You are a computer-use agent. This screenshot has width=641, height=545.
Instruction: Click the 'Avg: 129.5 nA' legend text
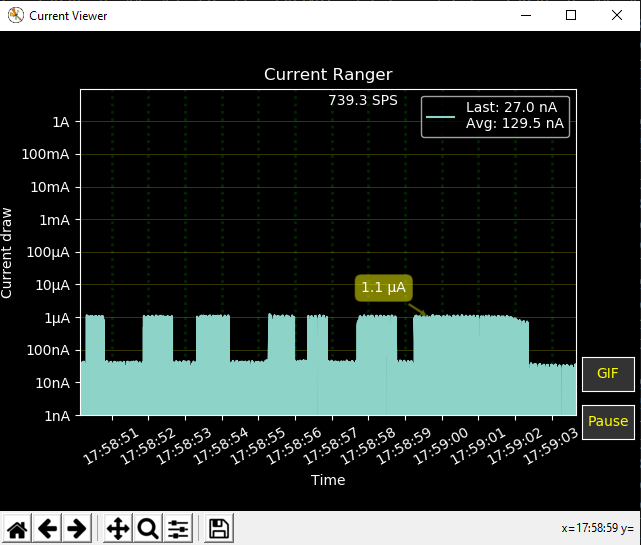coord(515,123)
